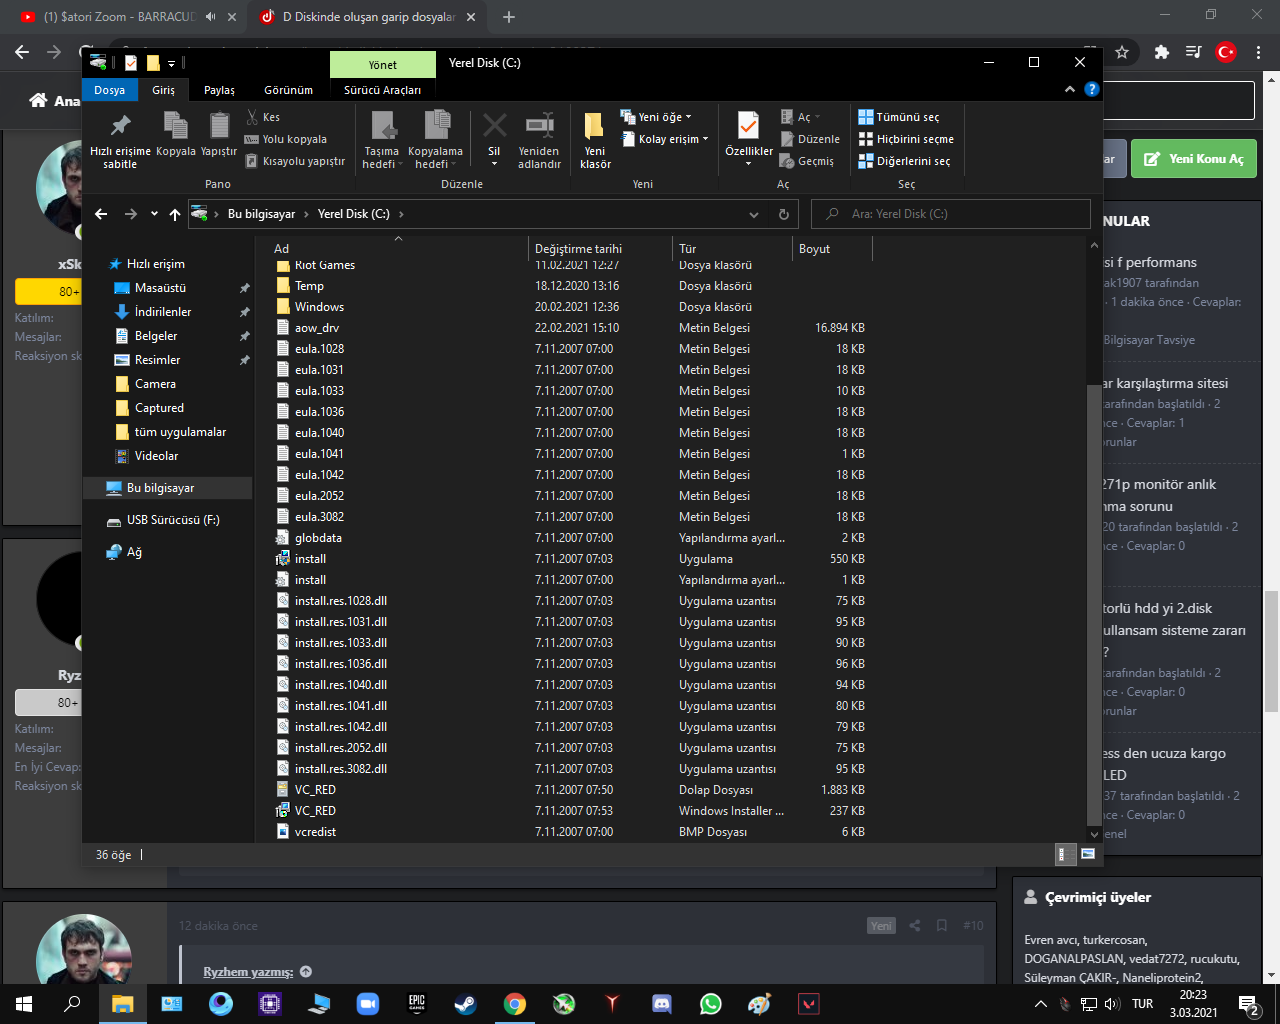Screen dimensions: 1280x1024
Task: Click the Kopyala ribbon icon
Action: pyautogui.click(x=175, y=125)
